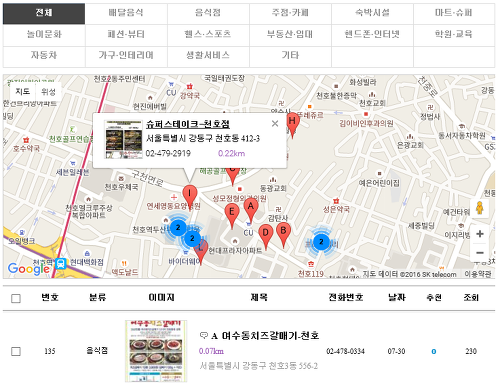Viewport: 500px width, 383px height.
Task: Open the 슈퍼스테이크-천호점 title link
Action: [x=188, y=124]
